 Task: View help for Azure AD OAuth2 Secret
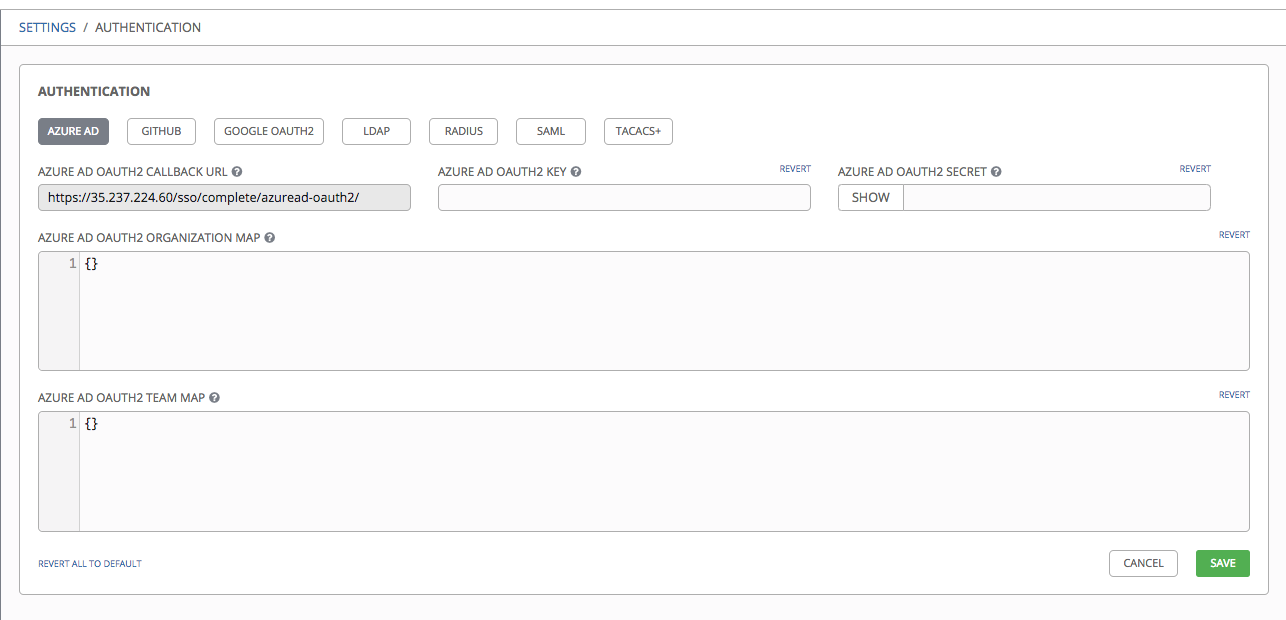tap(996, 171)
